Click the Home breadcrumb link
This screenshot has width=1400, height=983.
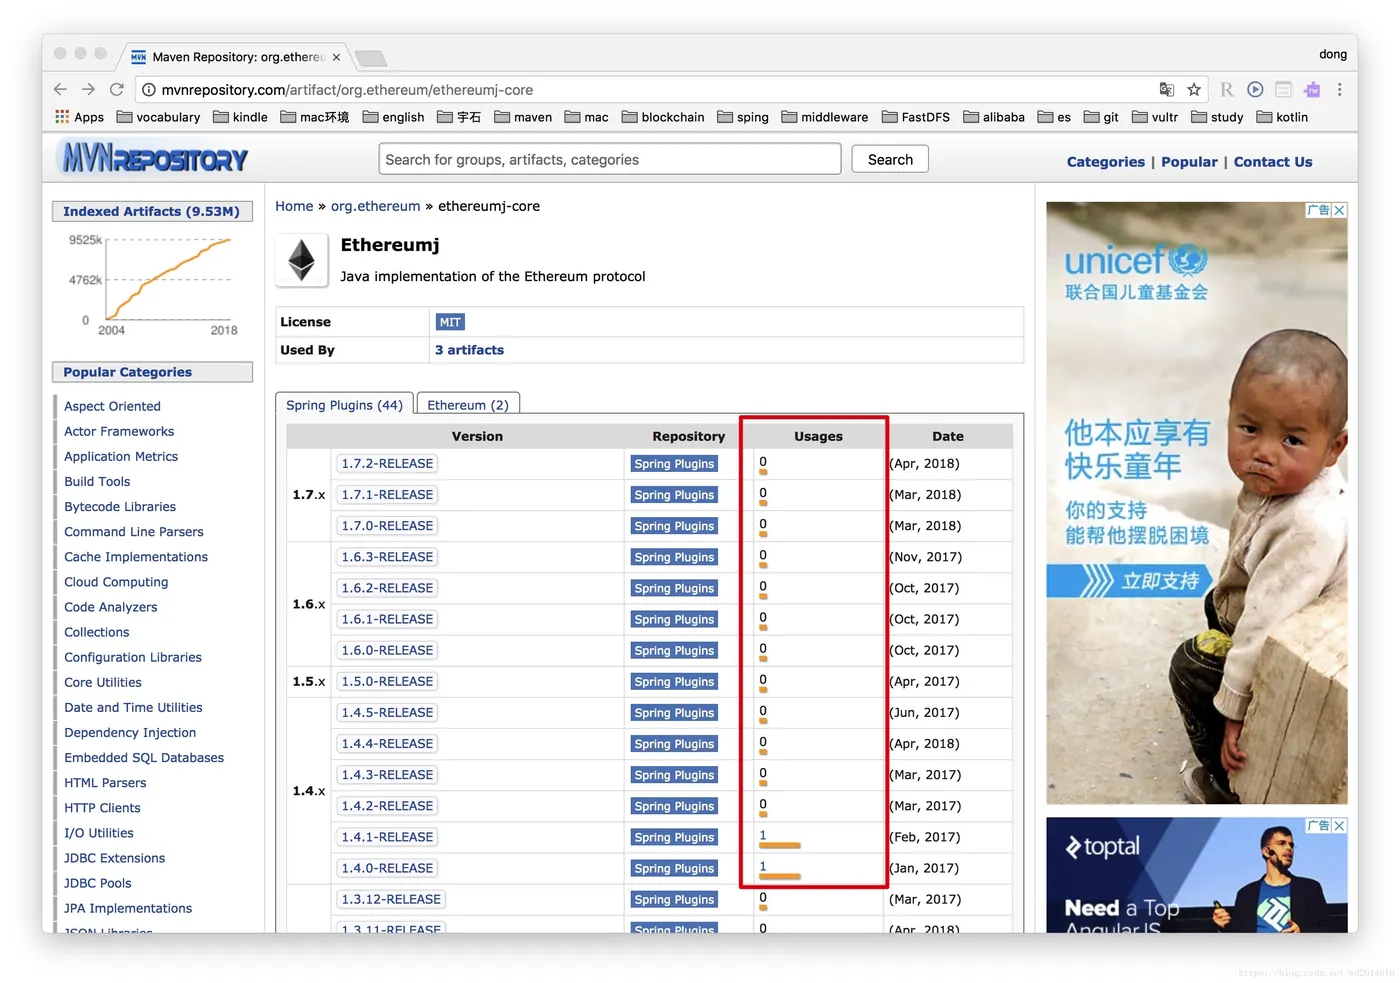(294, 206)
